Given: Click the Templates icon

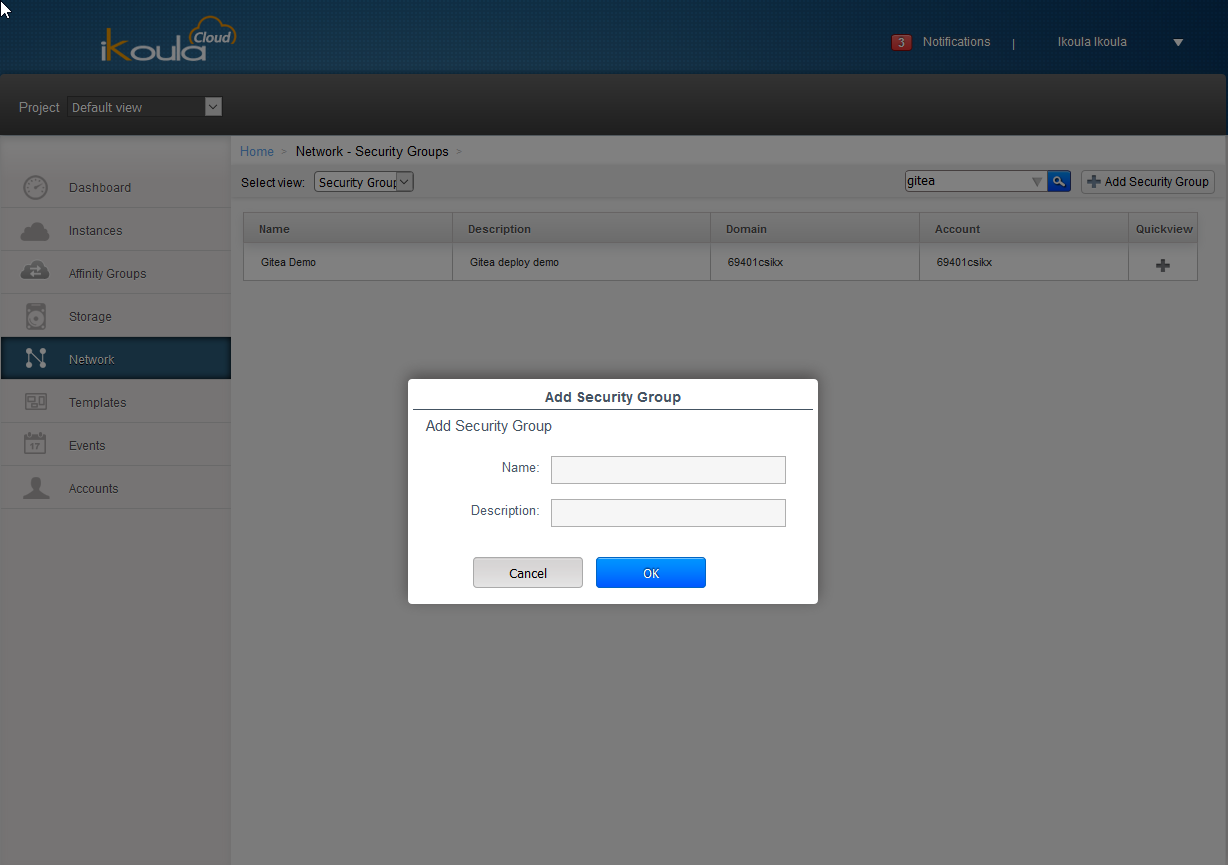Looking at the screenshot, I should tap(36, 402).
